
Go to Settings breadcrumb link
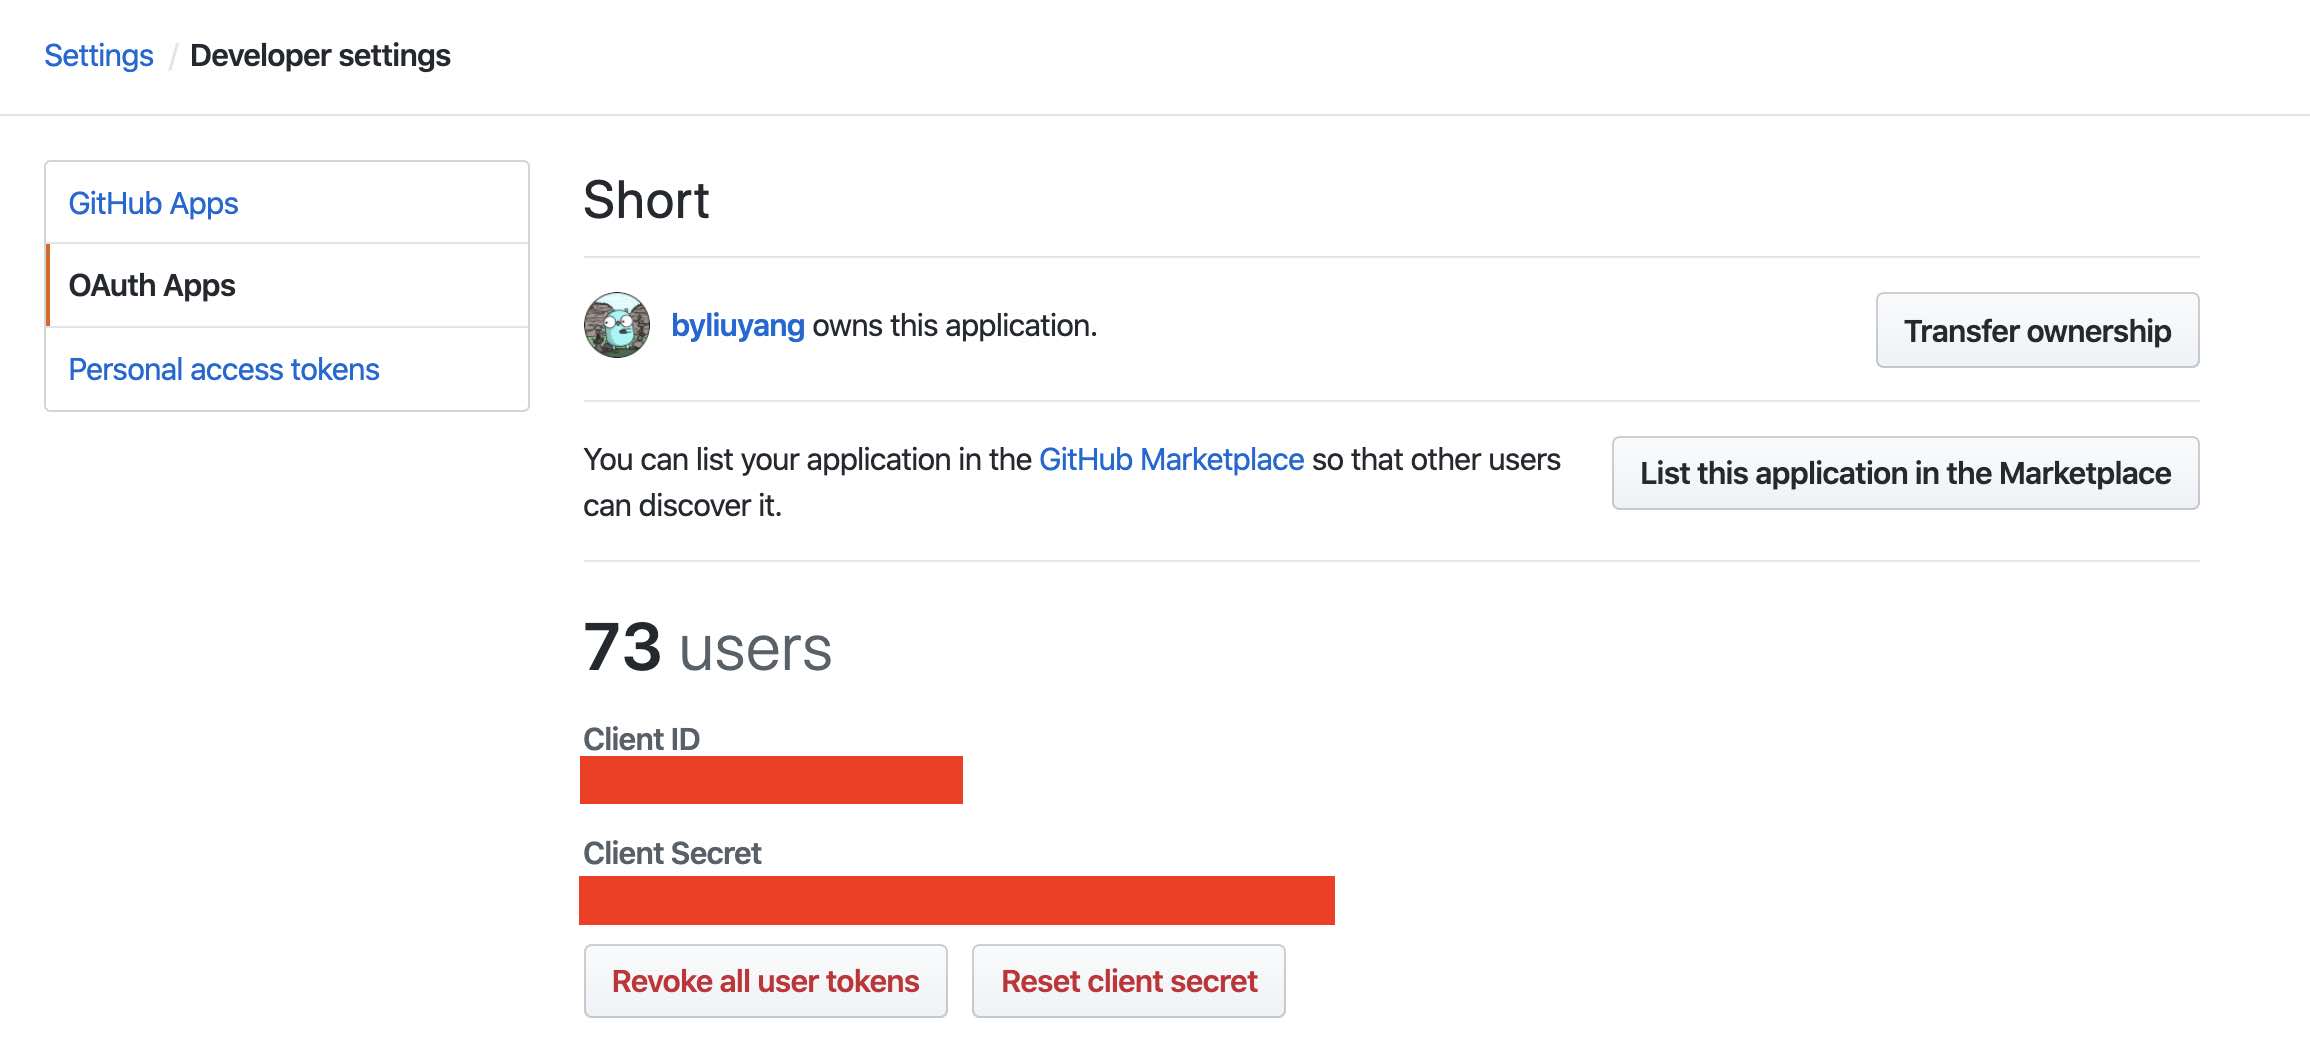tap(99, 56)
